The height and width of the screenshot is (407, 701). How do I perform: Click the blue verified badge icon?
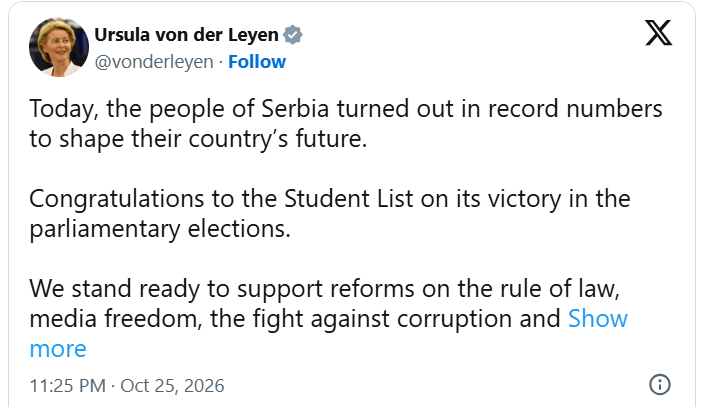point(293,35)
